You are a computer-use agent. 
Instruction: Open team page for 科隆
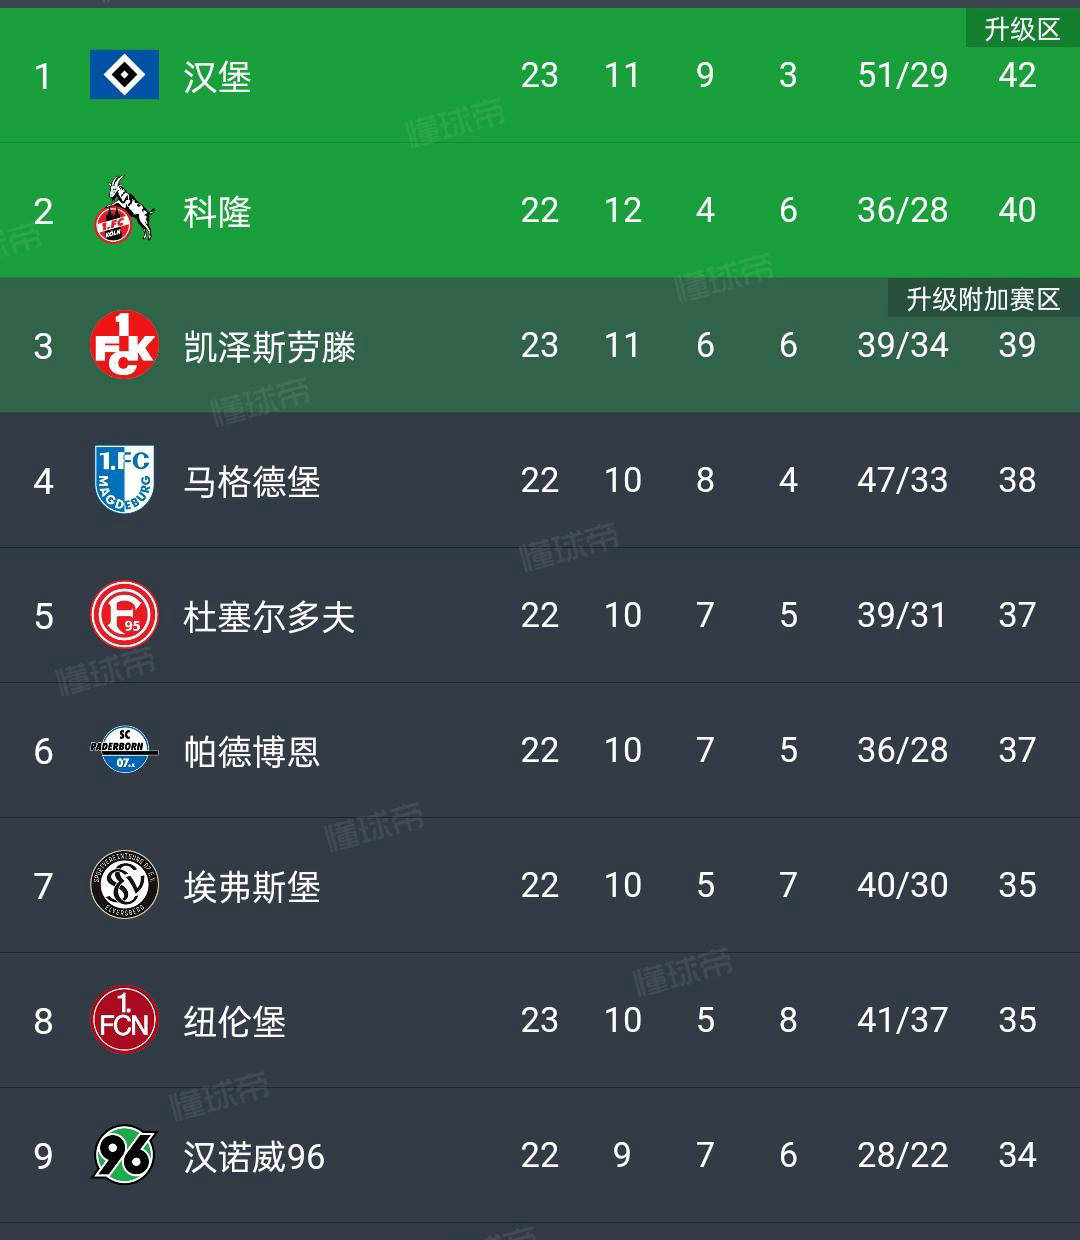pyautogui.click(x=217, y=212)
